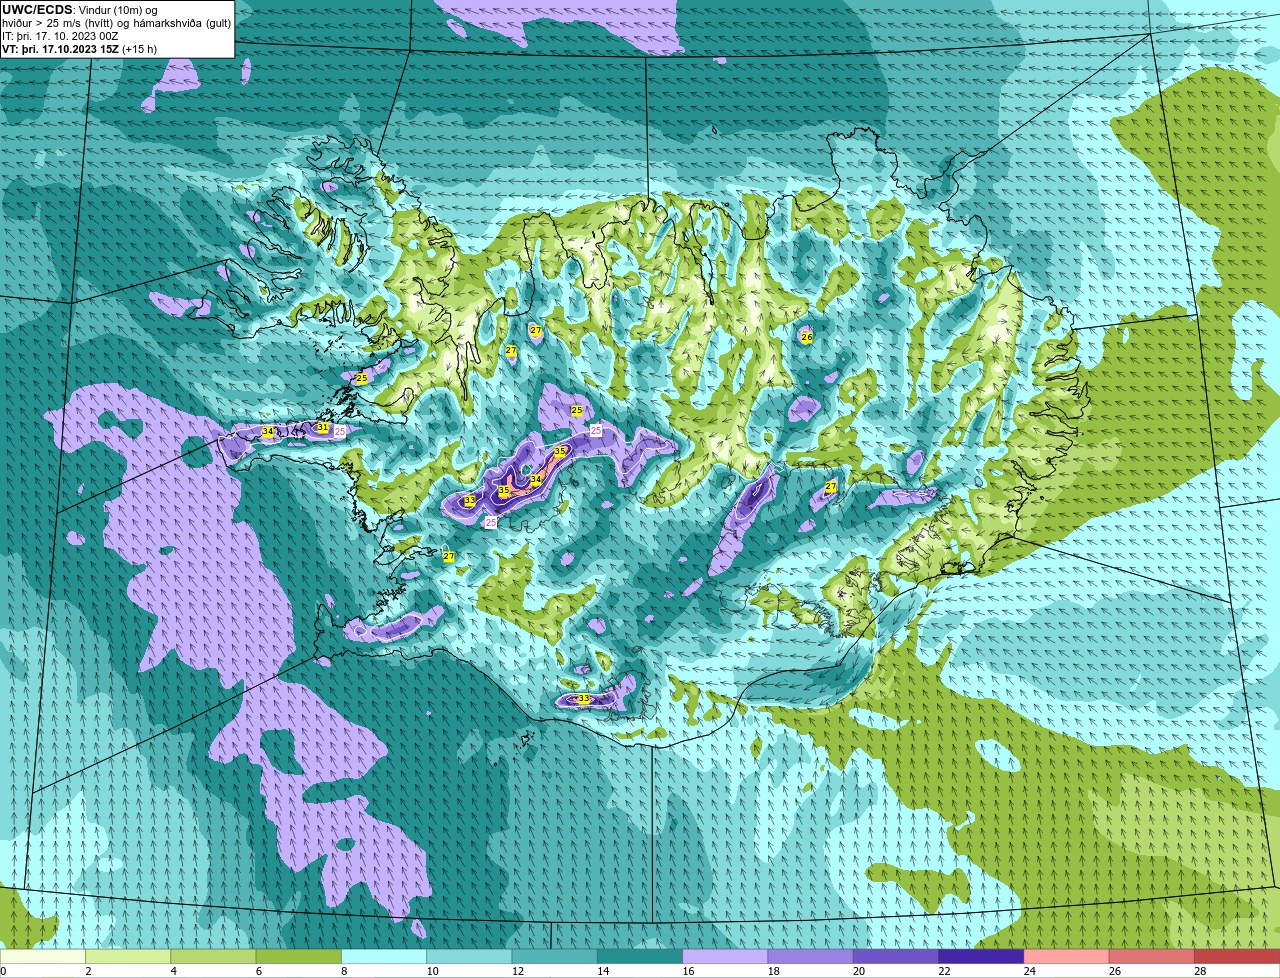Click the legend swatch between 4 and 6
The height and width of the screenshot is (978, 1280).
click(x=213, y=956)
